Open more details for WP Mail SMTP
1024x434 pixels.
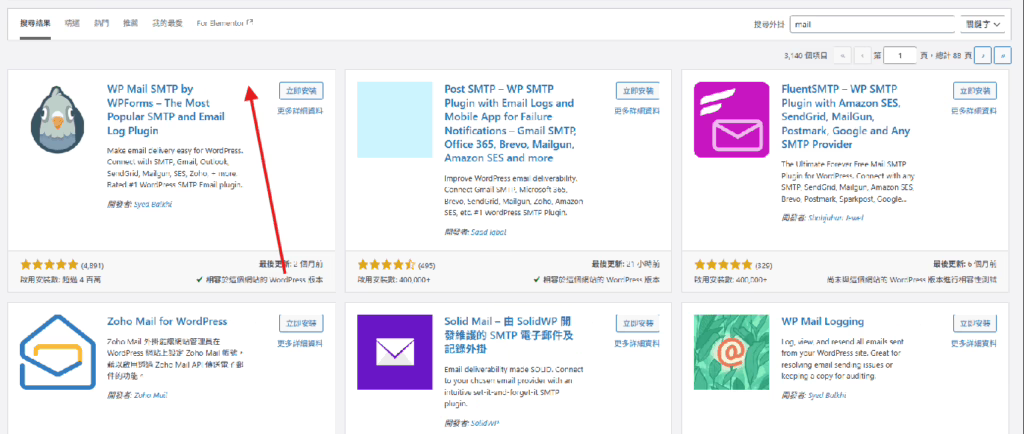coord(300,111)
